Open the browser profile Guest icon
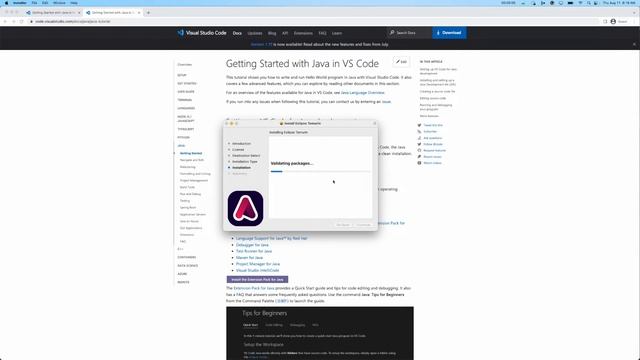 [613, 21]
